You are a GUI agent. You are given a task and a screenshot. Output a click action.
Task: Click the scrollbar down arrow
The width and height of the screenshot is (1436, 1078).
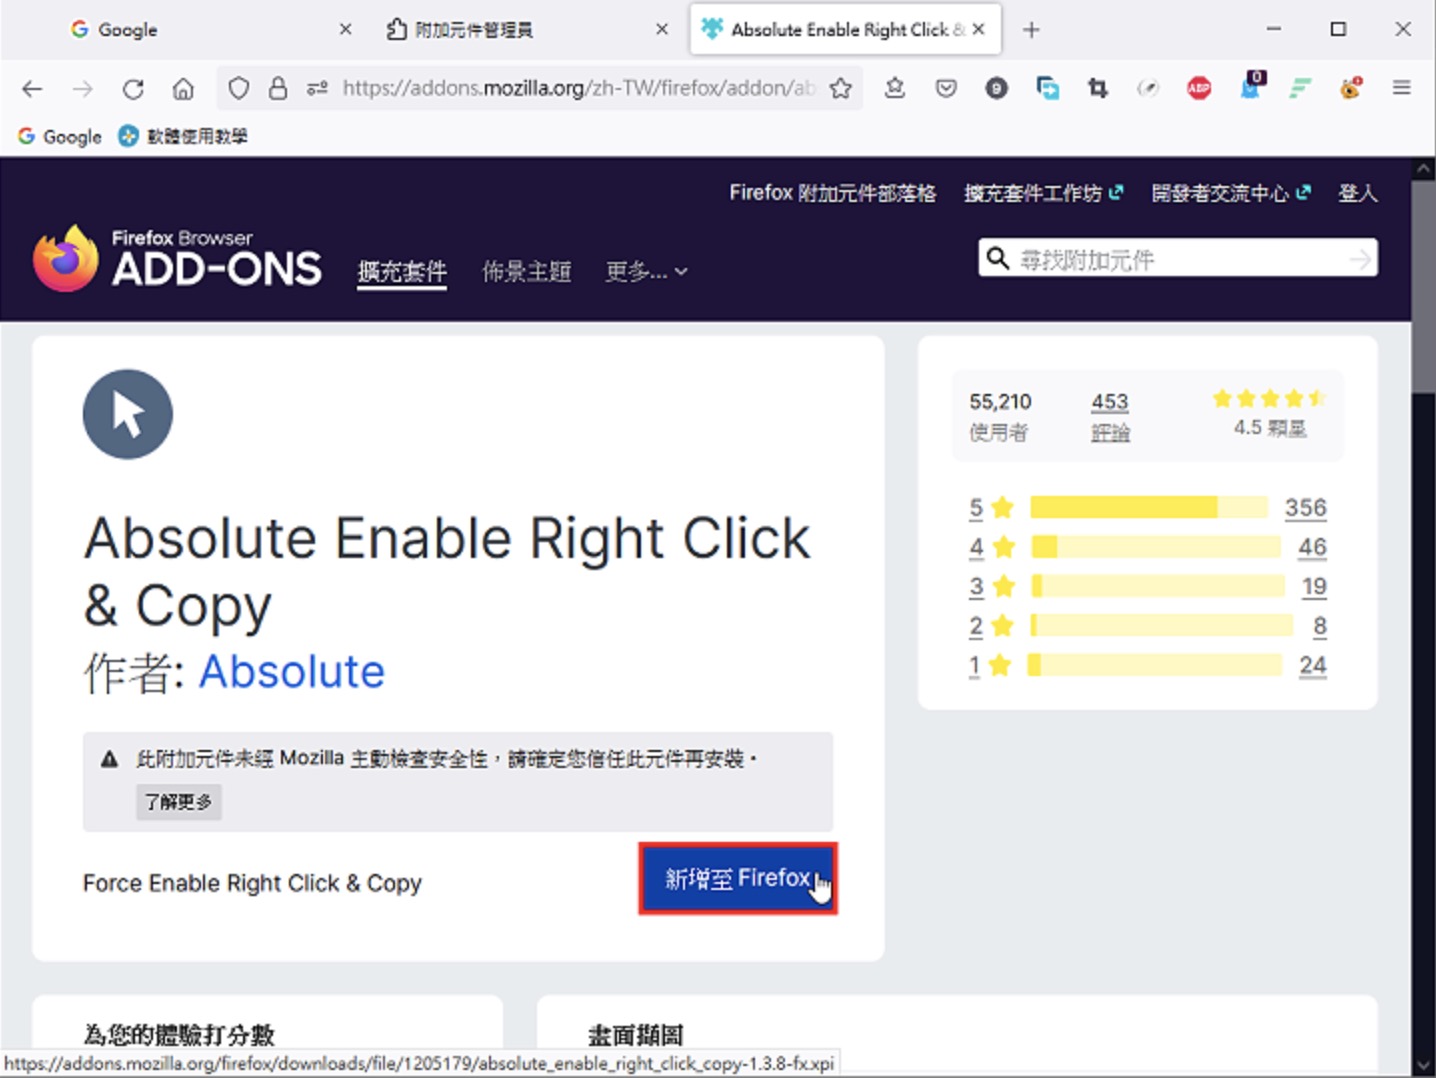point(1424,1066)
